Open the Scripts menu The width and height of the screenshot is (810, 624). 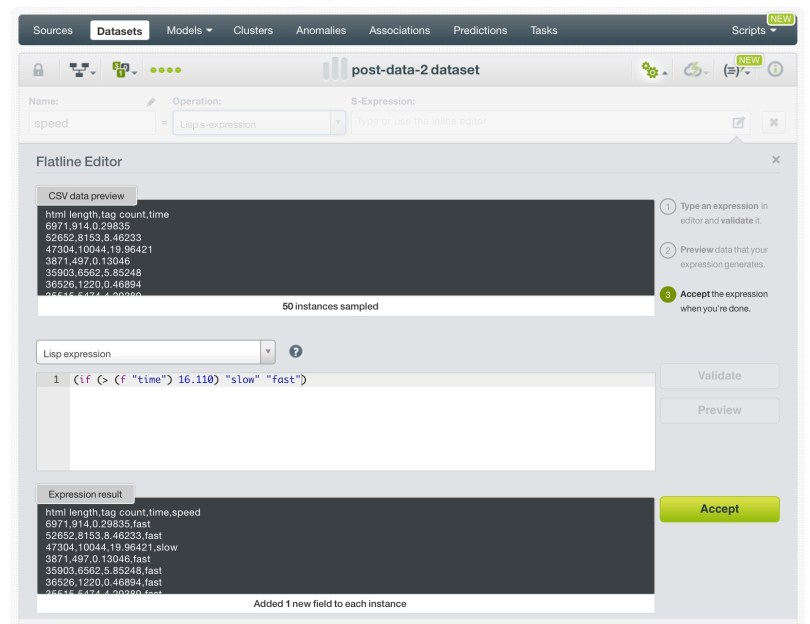pyautogui.click(x=753, y=30)
